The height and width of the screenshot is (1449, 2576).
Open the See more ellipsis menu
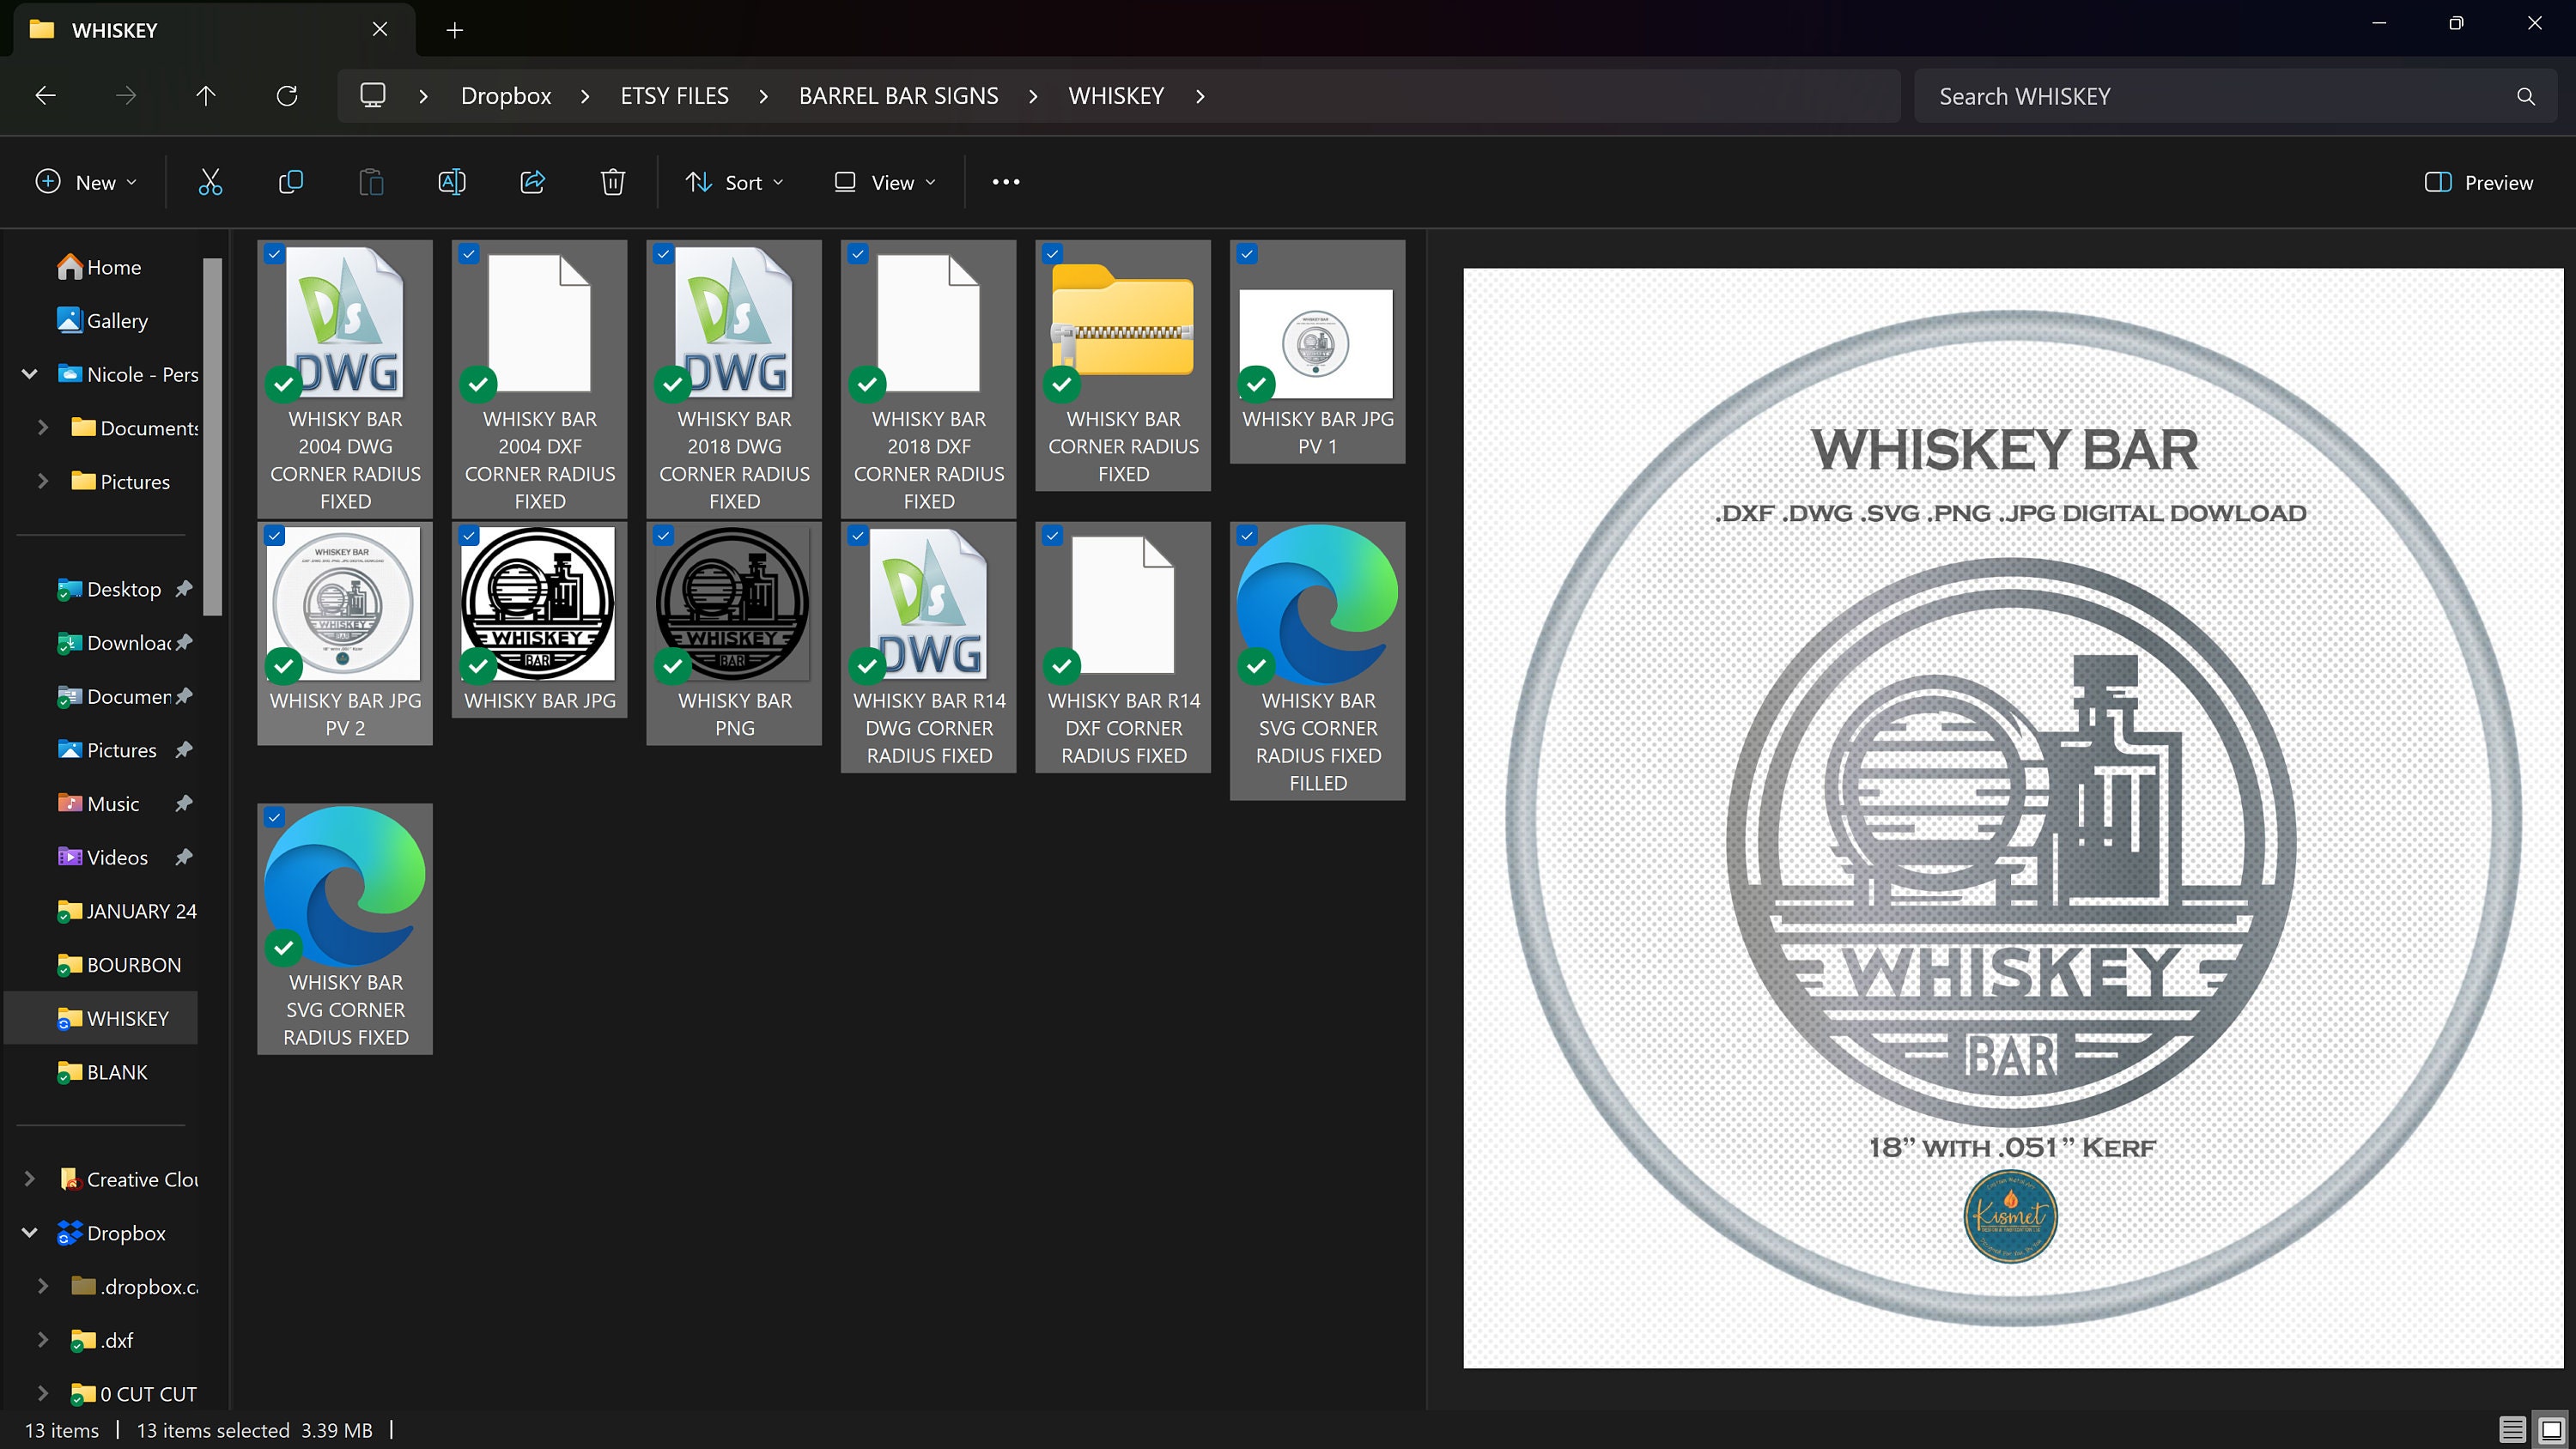1005,182
